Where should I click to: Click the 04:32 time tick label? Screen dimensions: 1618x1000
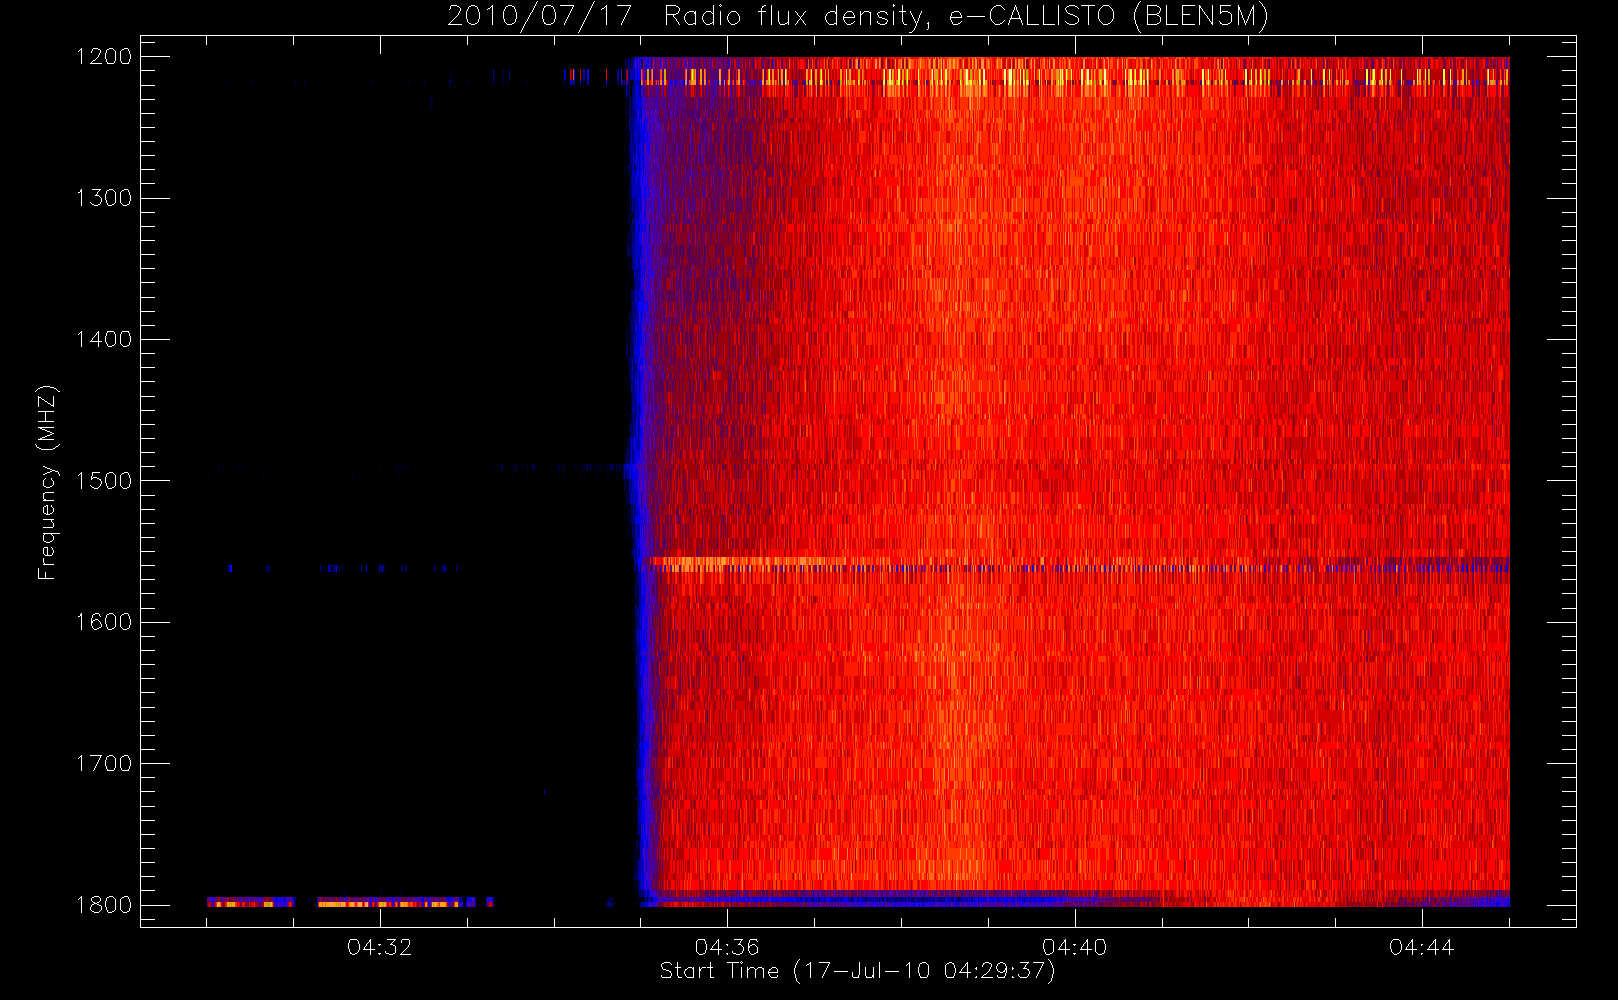coord(380,947)
